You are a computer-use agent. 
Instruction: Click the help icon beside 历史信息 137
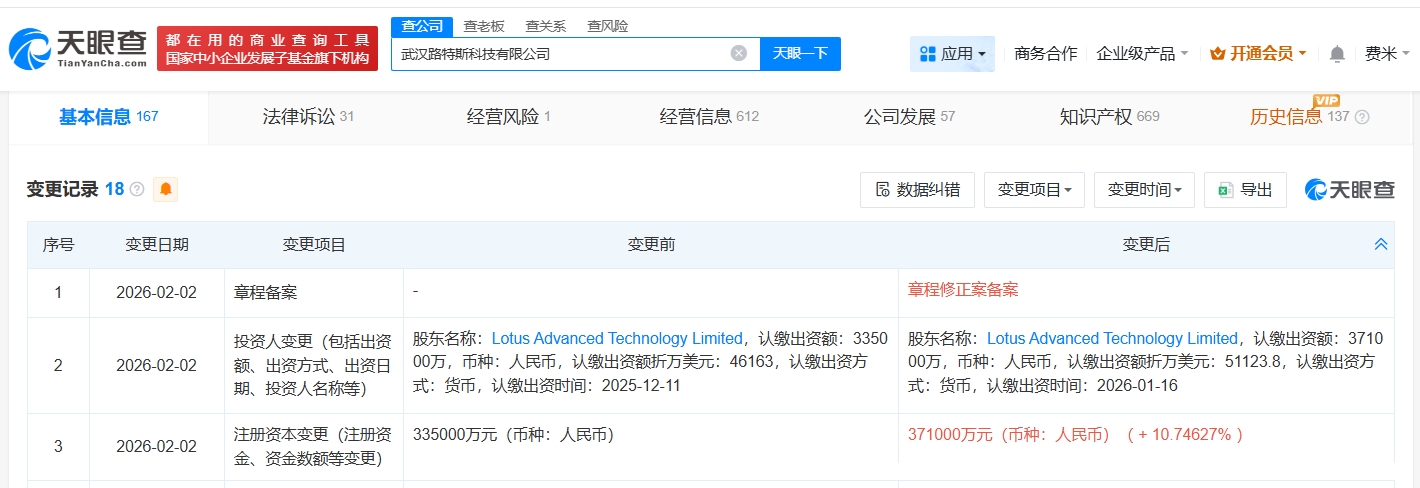point(1361,117)
